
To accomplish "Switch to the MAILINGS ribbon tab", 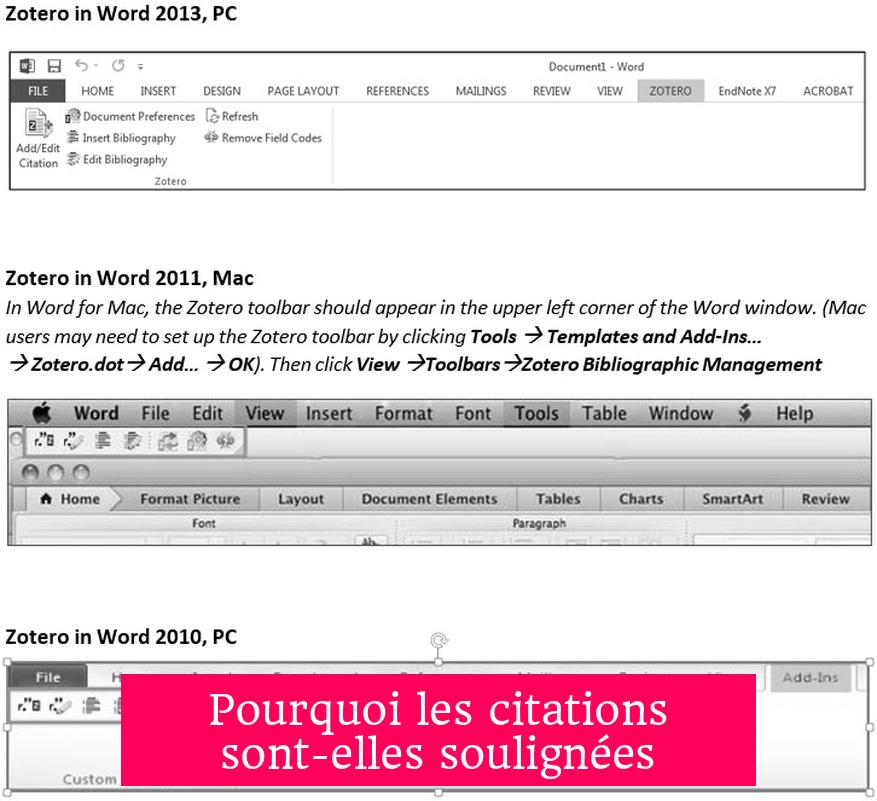I will 480,91.
